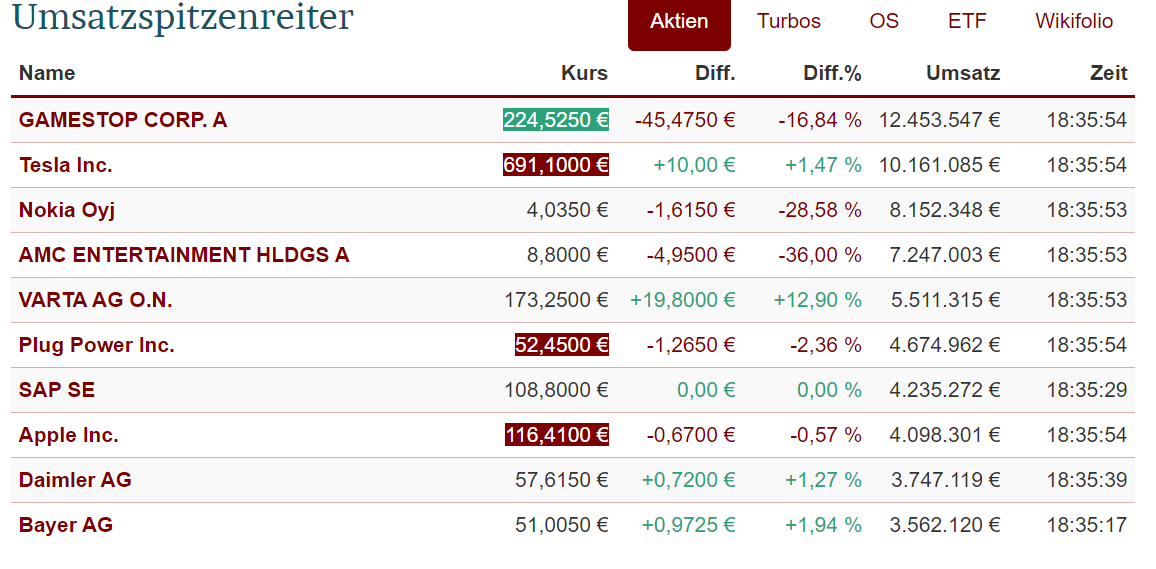The image size is (1156, 569).
Task: Click the SAP SE stock link
Action: point(57,390)
